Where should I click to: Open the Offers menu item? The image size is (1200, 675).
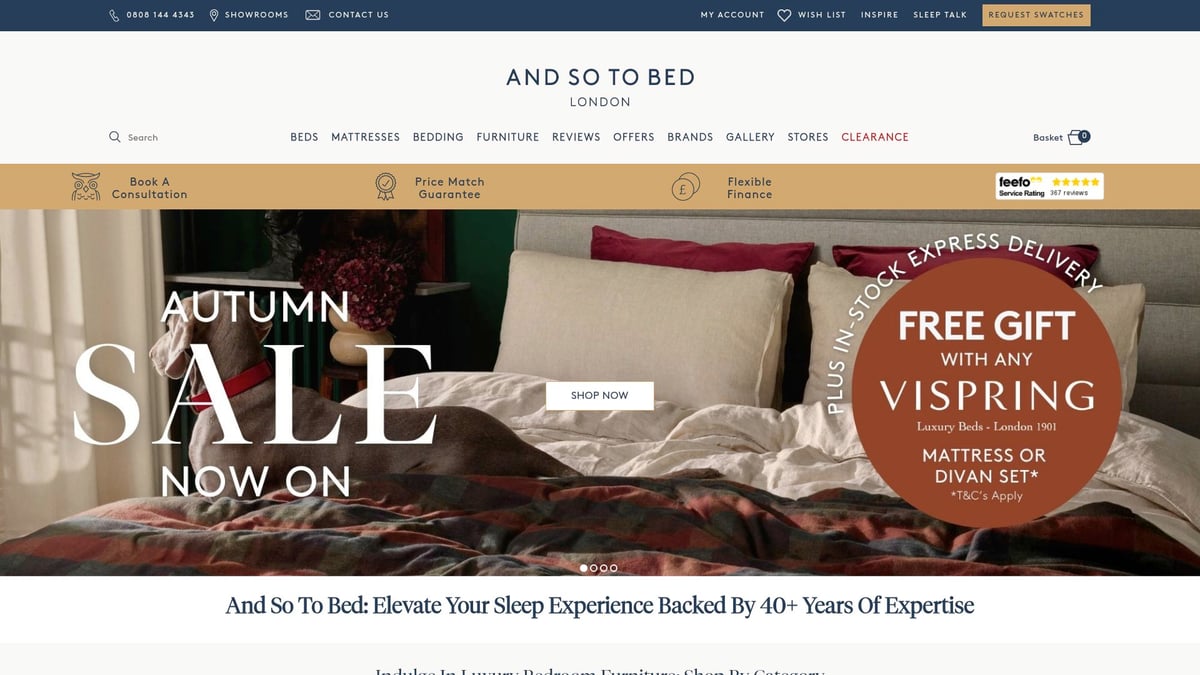(634, 137)
